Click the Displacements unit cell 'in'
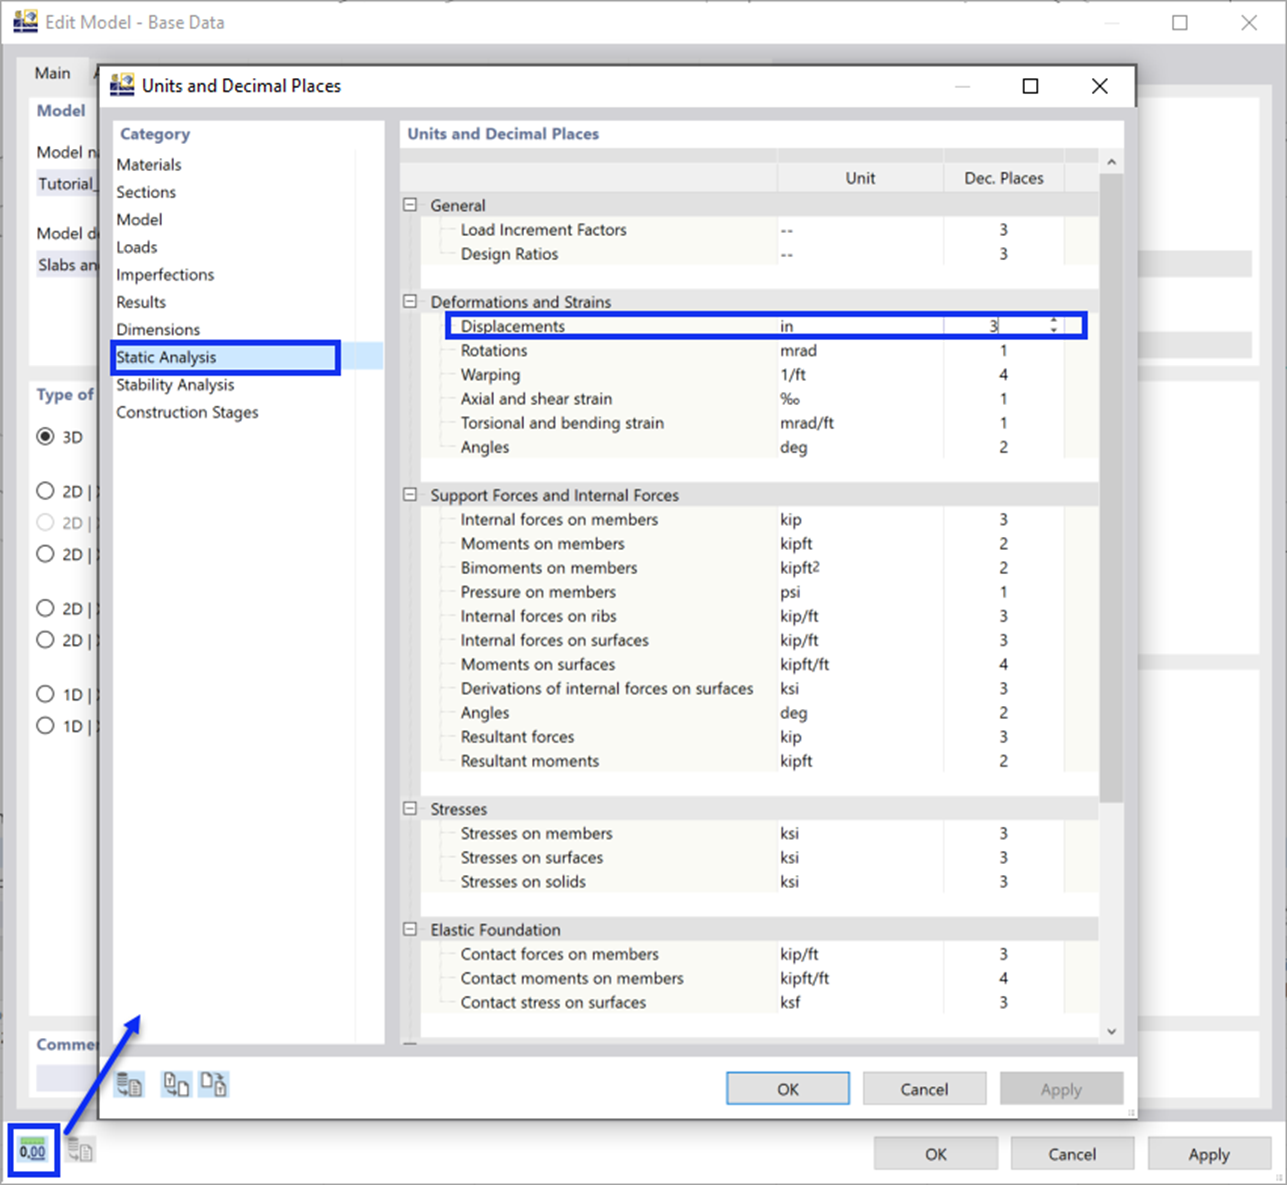The image size is (1287, 1185). [860, 326]
